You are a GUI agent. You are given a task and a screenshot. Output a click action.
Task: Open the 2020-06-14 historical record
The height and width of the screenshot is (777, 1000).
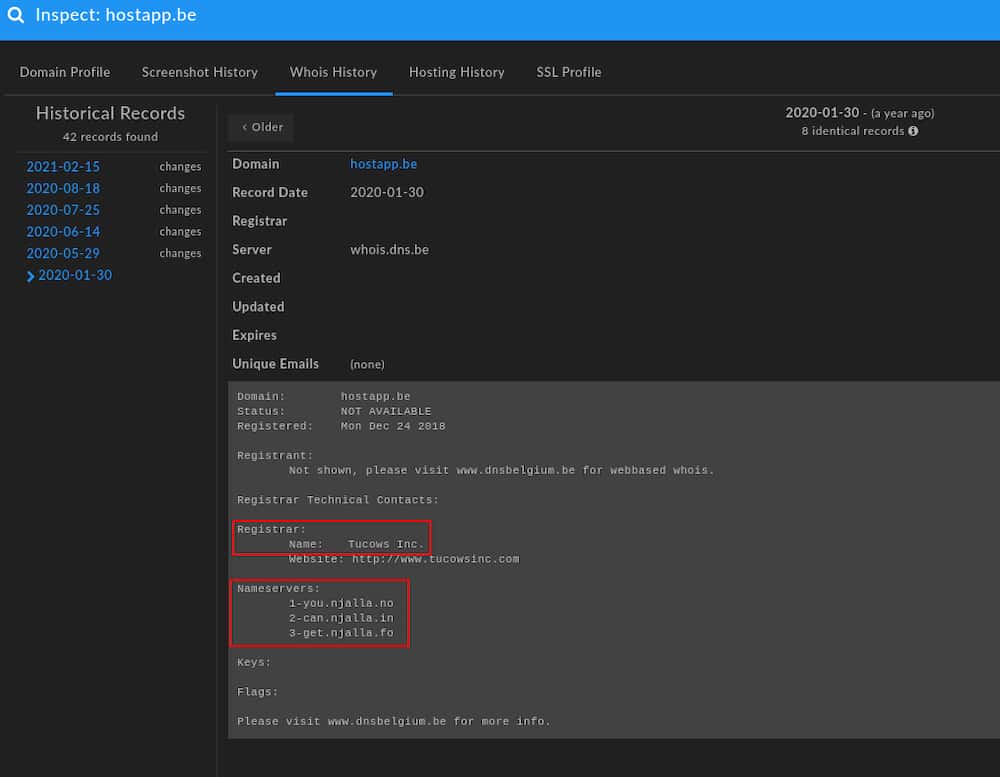coord(63,232)
